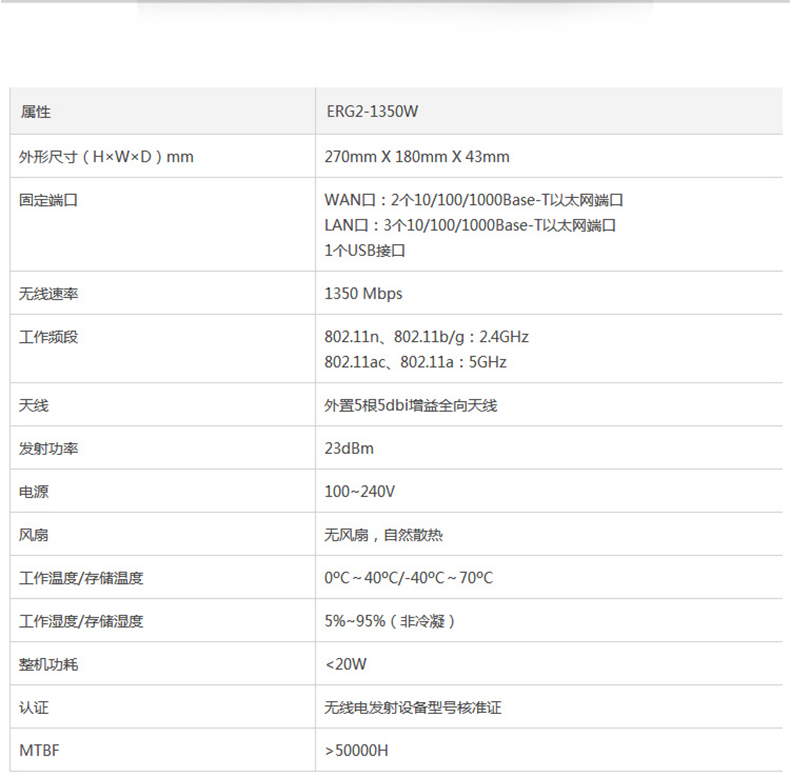Click the 23dBm transmit power value
Image resolution: width=790 pixels, height=777 pixels.
tap(349, 449)
